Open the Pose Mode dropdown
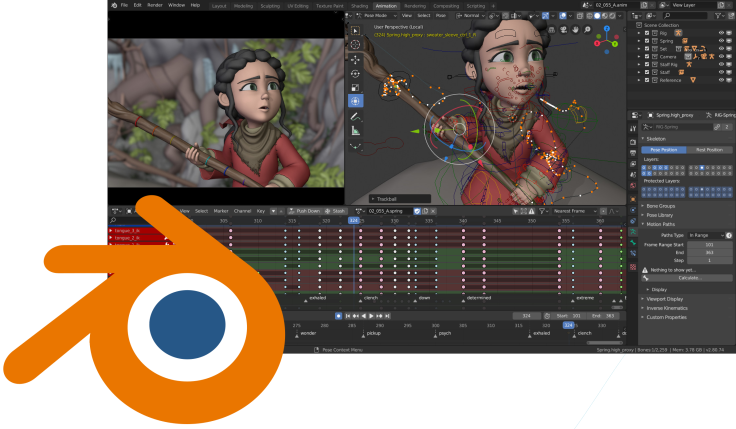736x429 pixels. point(377,16)
